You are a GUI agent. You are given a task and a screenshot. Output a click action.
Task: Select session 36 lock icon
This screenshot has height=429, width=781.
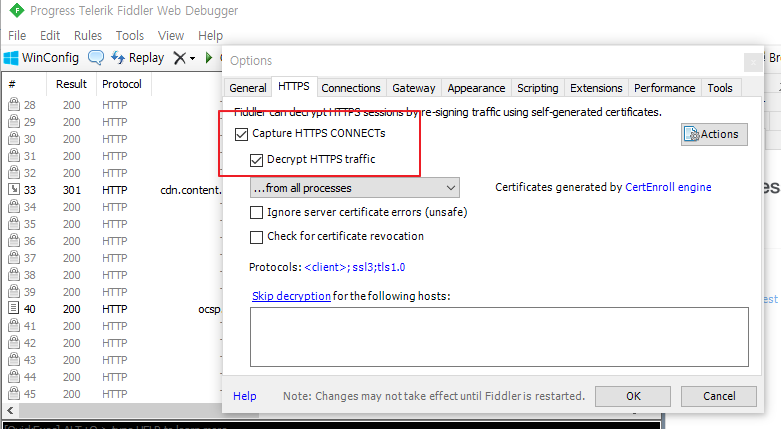[x=14, y=240]
